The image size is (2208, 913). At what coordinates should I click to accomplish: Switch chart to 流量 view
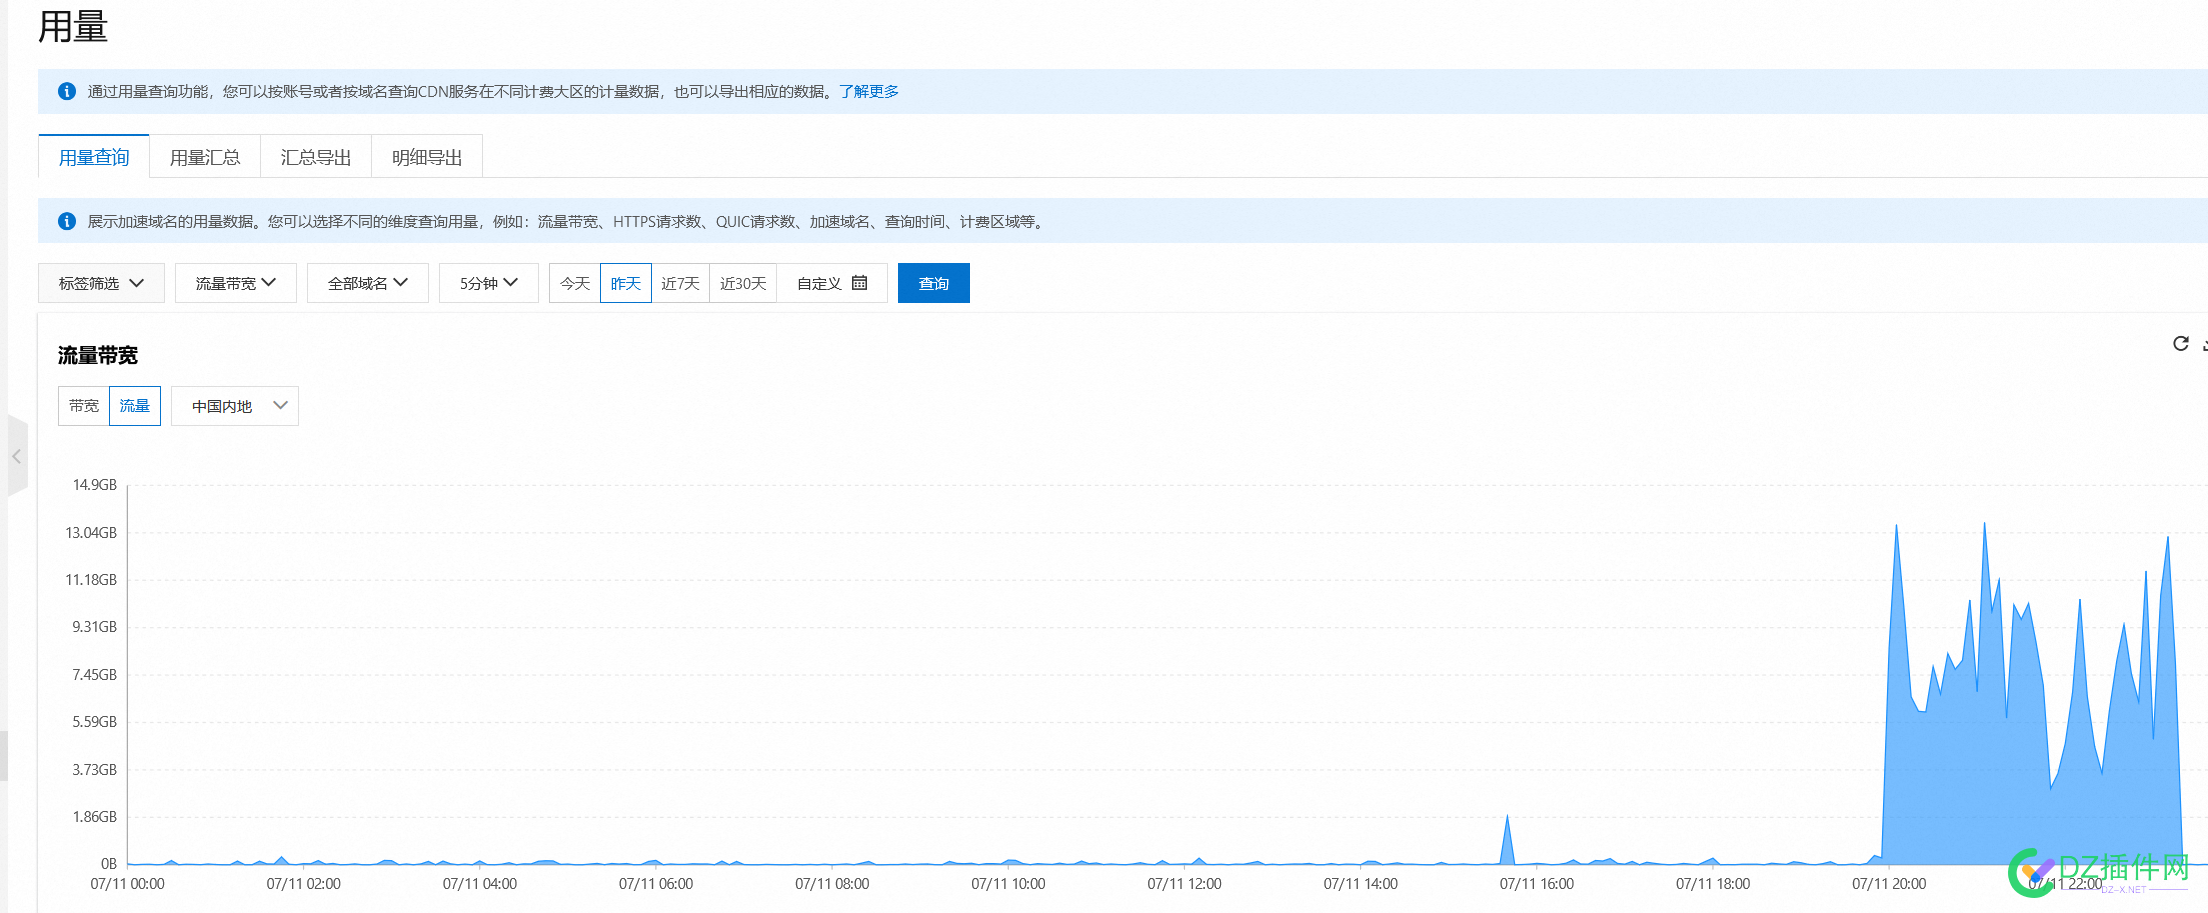[x=135, y=406]
